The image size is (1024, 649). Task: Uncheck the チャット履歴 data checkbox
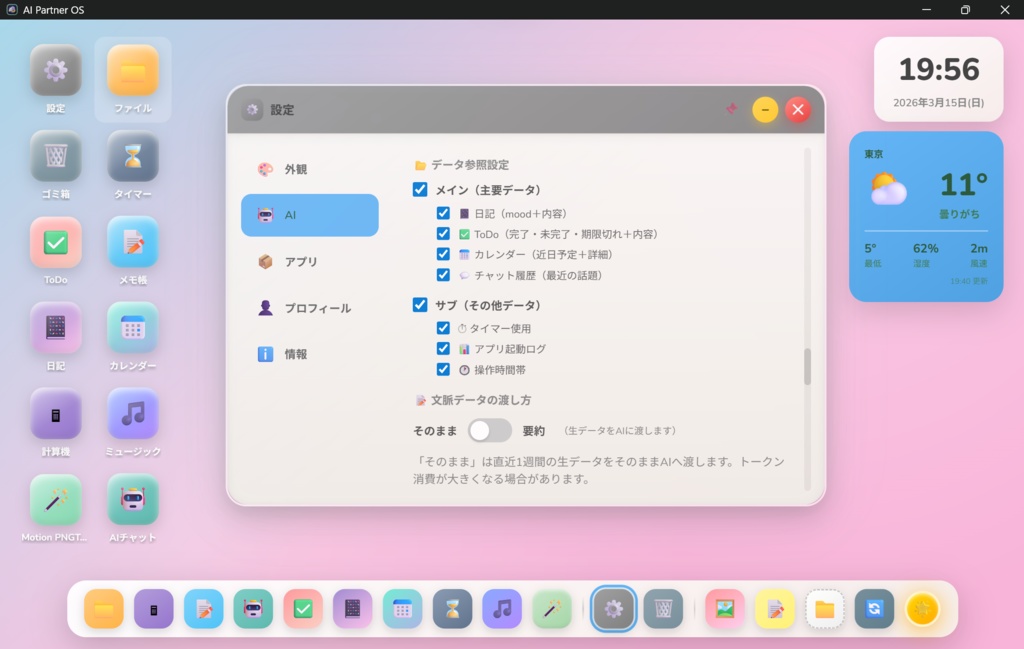pyautogui.click(x=443, y=275)
